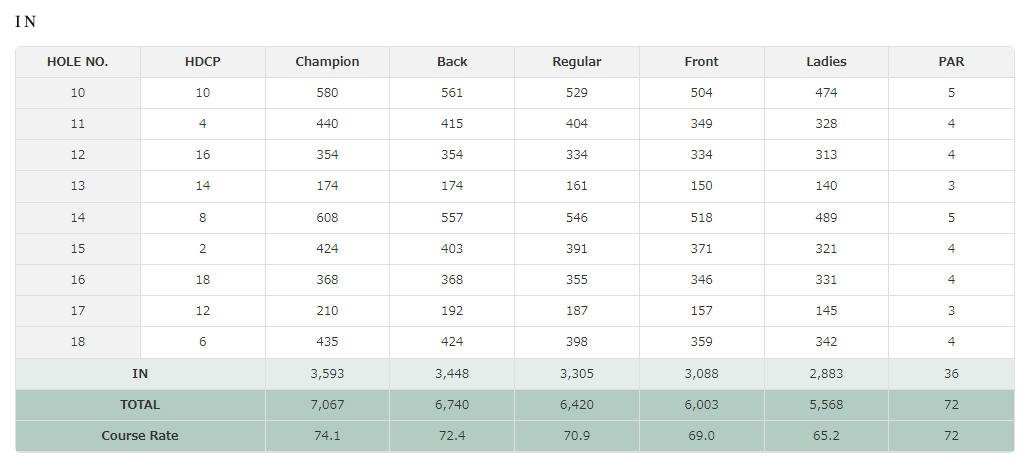
Task: Click Champion total value 7,067
Action: [327, 405]
